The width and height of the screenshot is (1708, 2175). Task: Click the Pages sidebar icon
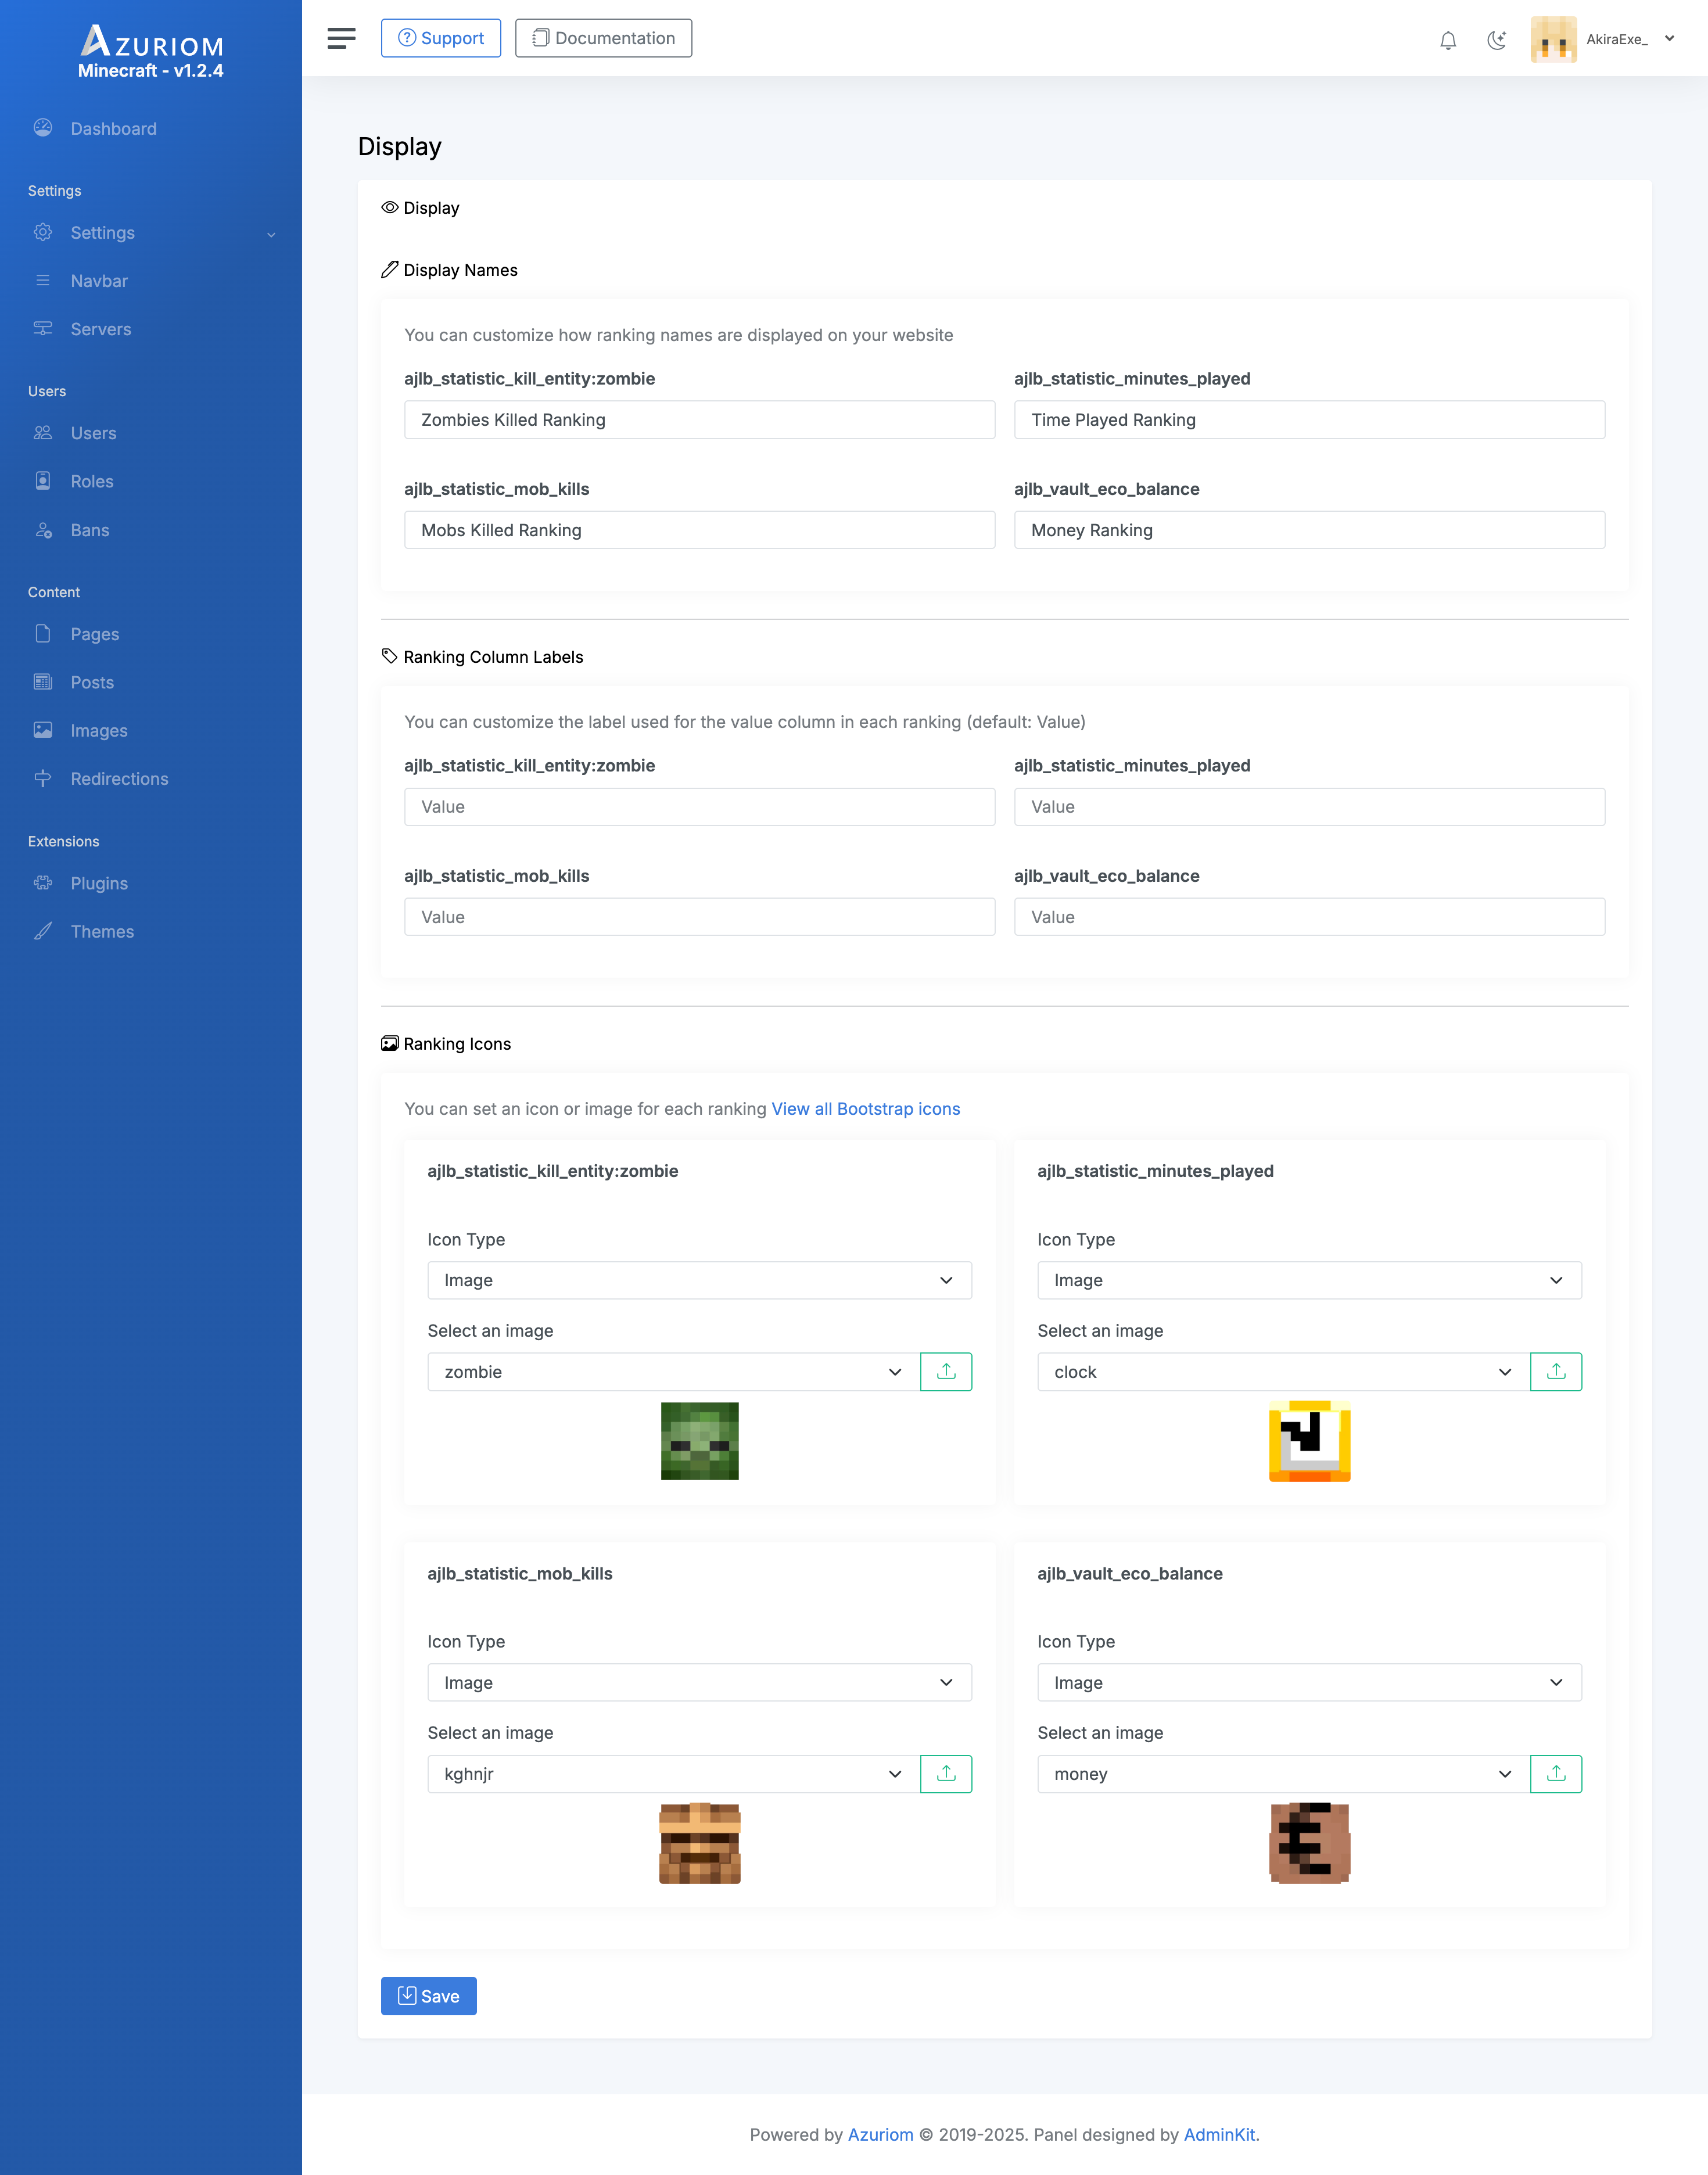coord(43,633)
